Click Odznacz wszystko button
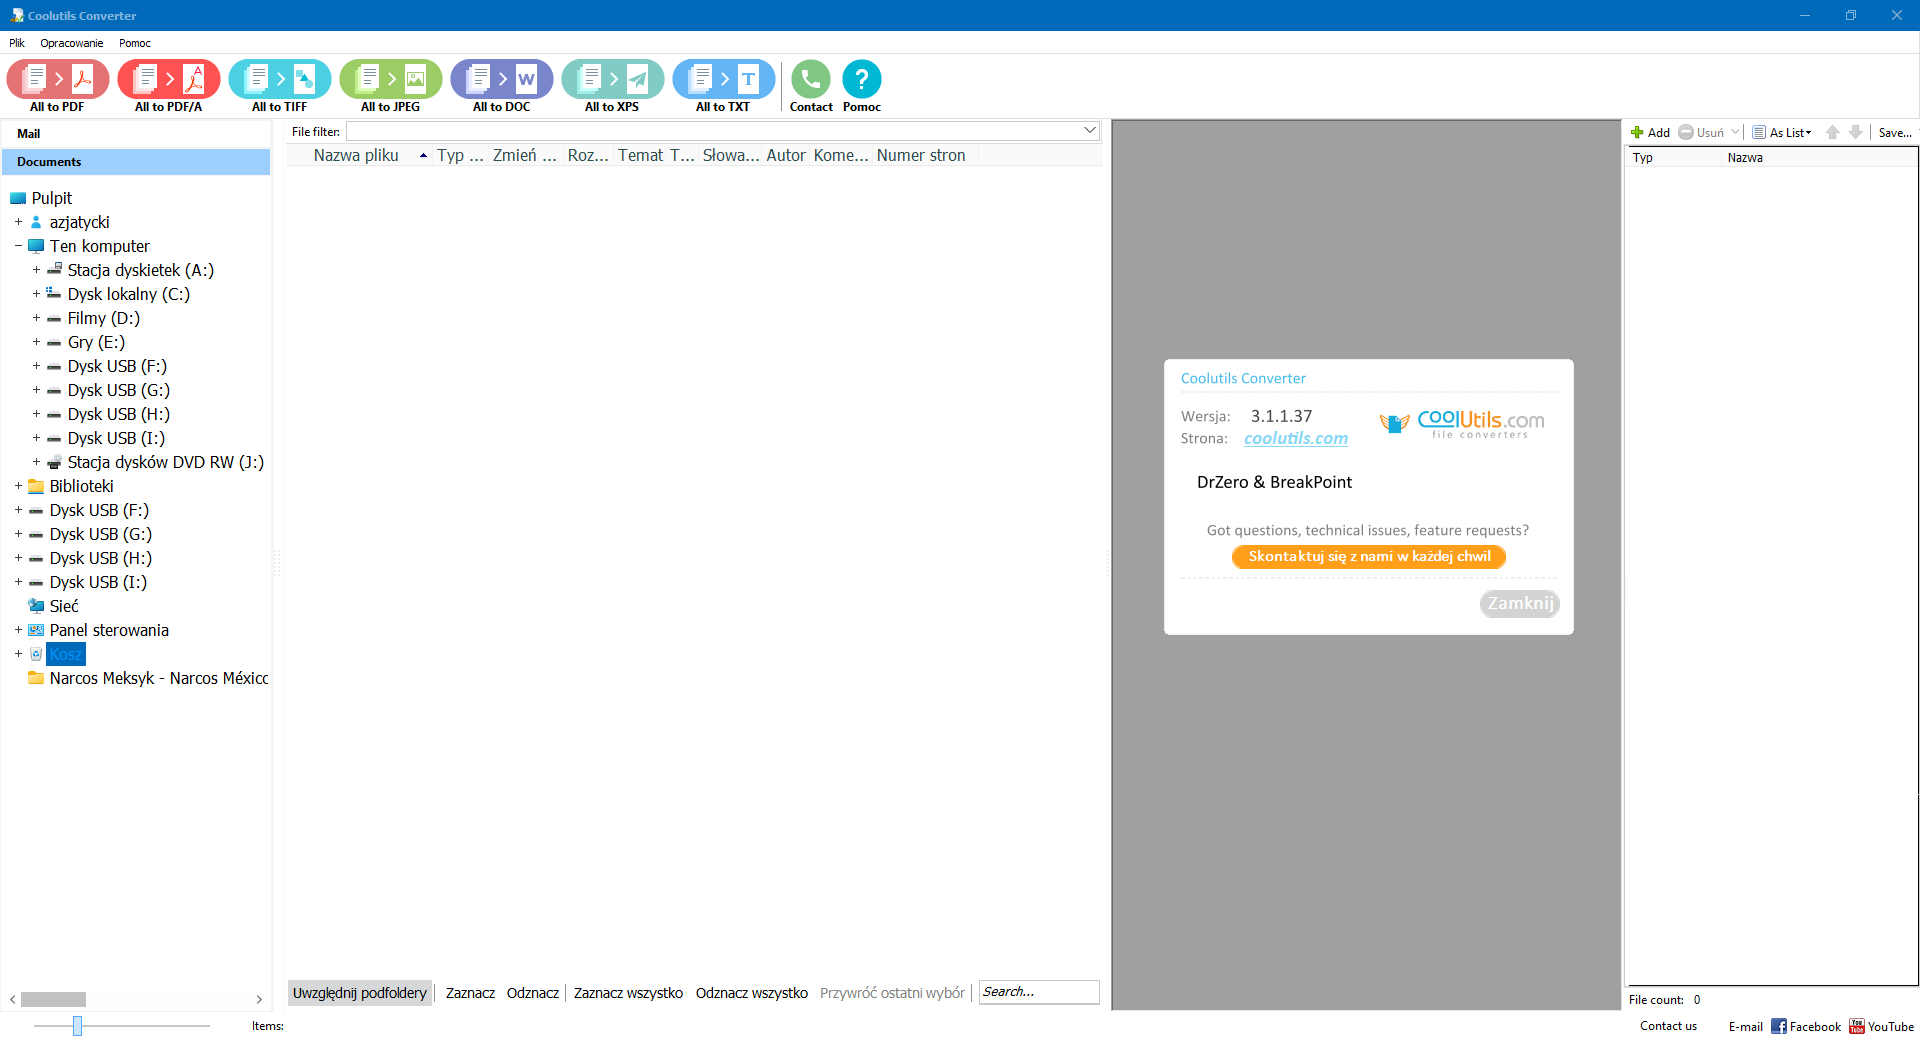The image size is (1920, 1040). click(x=752, y=993)
